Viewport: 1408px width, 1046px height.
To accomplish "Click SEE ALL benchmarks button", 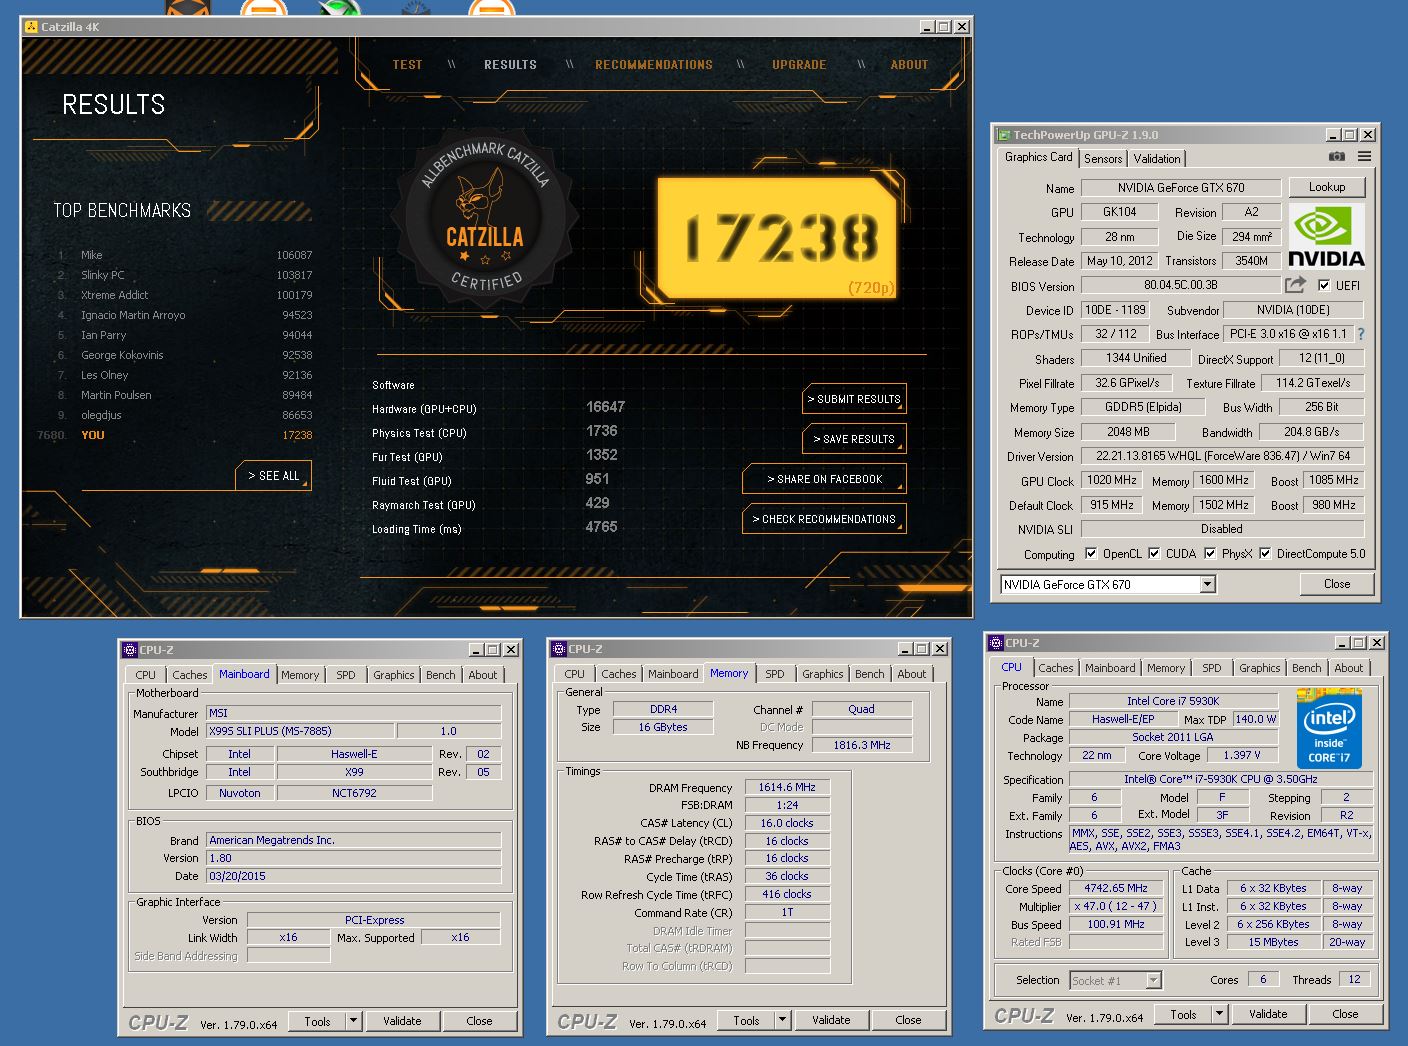I will point(274,475).
